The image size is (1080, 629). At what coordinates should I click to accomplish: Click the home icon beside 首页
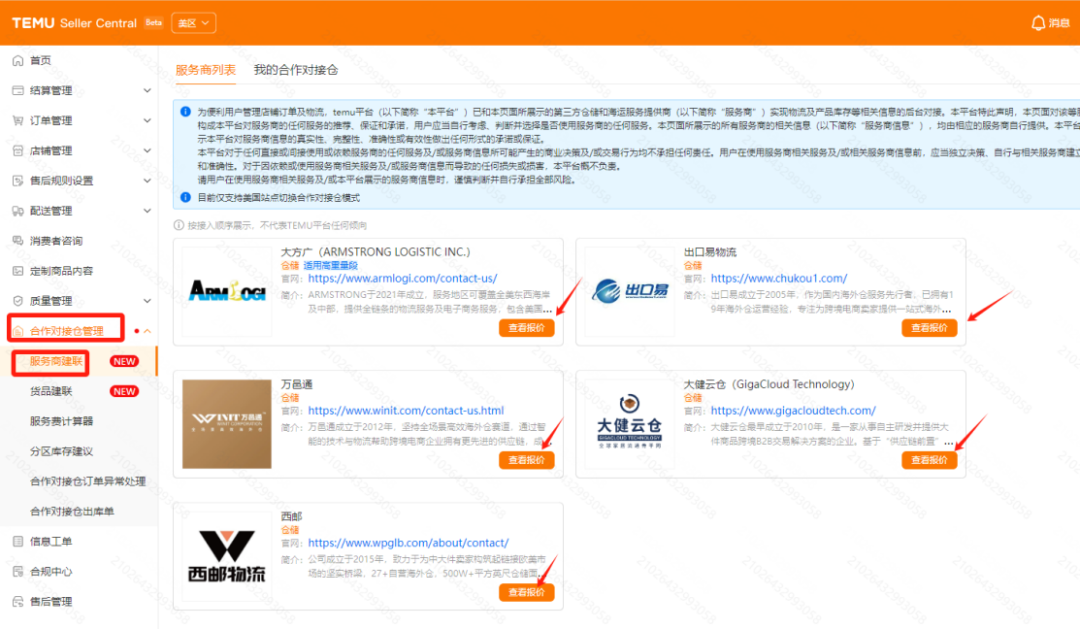click(18, 61)
